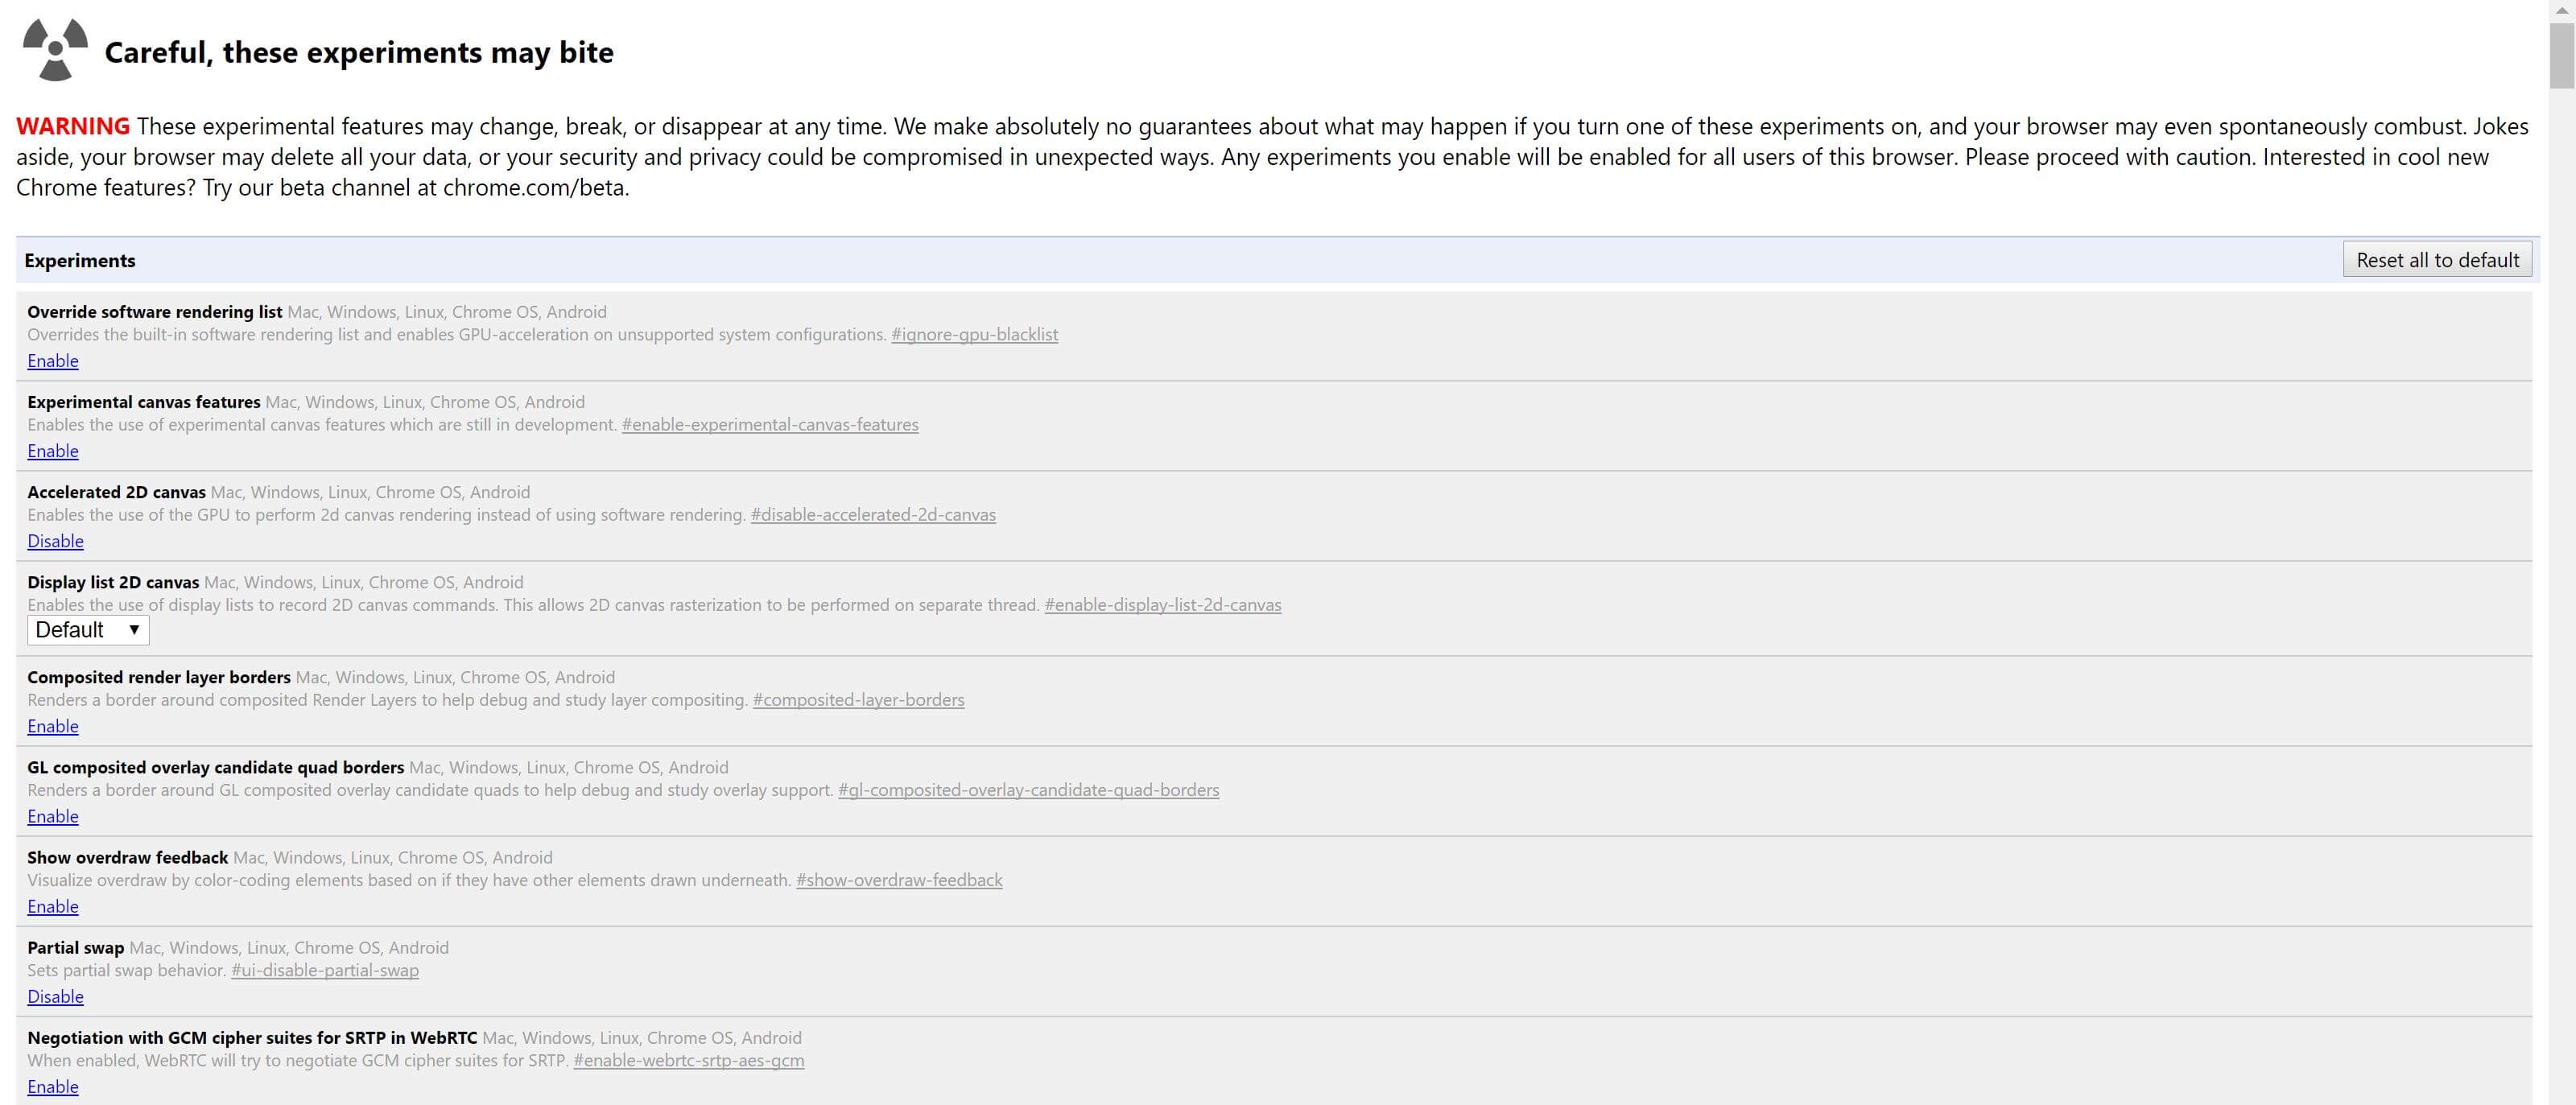Enable Show overdraw feedback
Screen dimensions: 2576x1105
53,906
